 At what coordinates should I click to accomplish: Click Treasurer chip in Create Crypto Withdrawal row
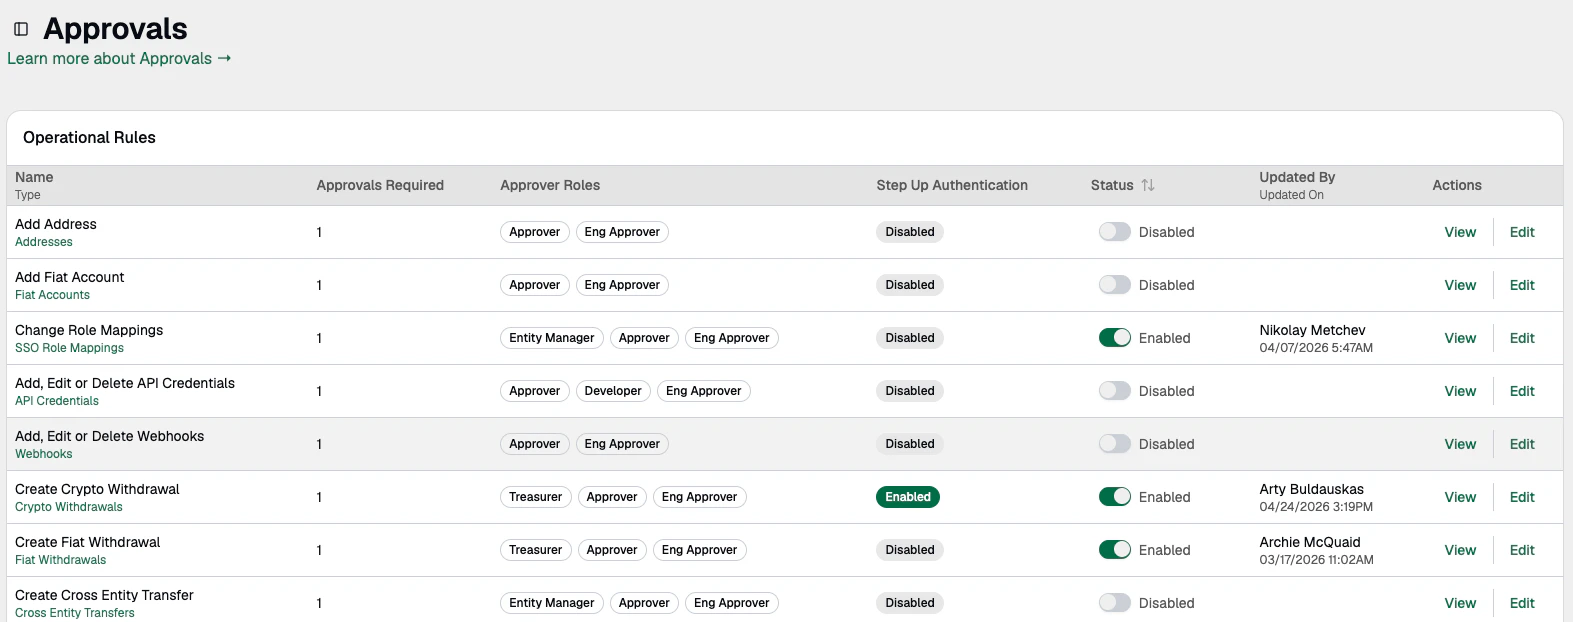point(536,497)
